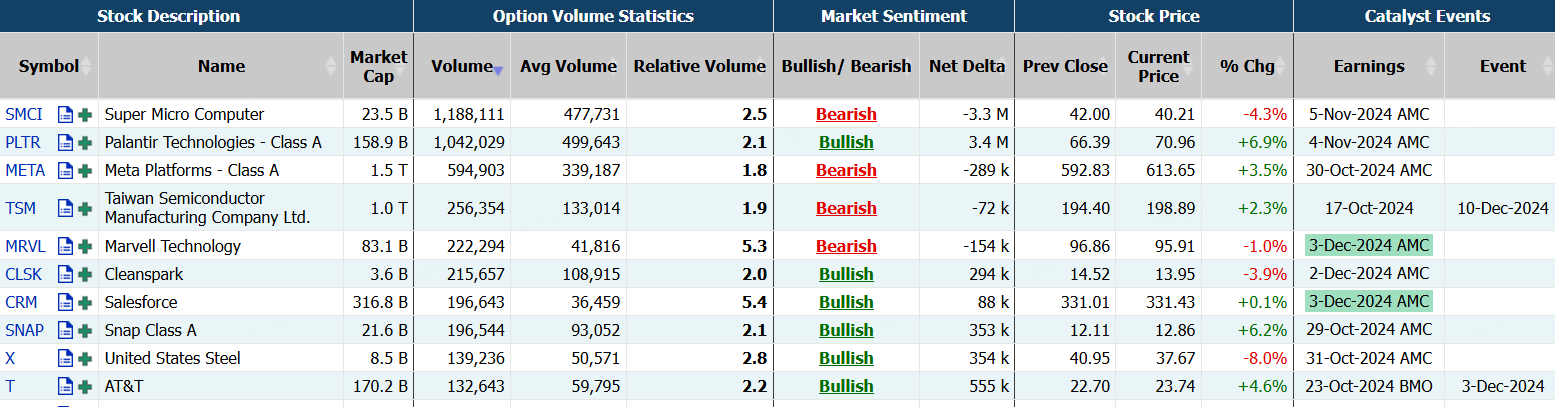Viewport: 1555px width, 407px height.
Task: Sort by the Earnings column header
Action: pos(1368,66)
